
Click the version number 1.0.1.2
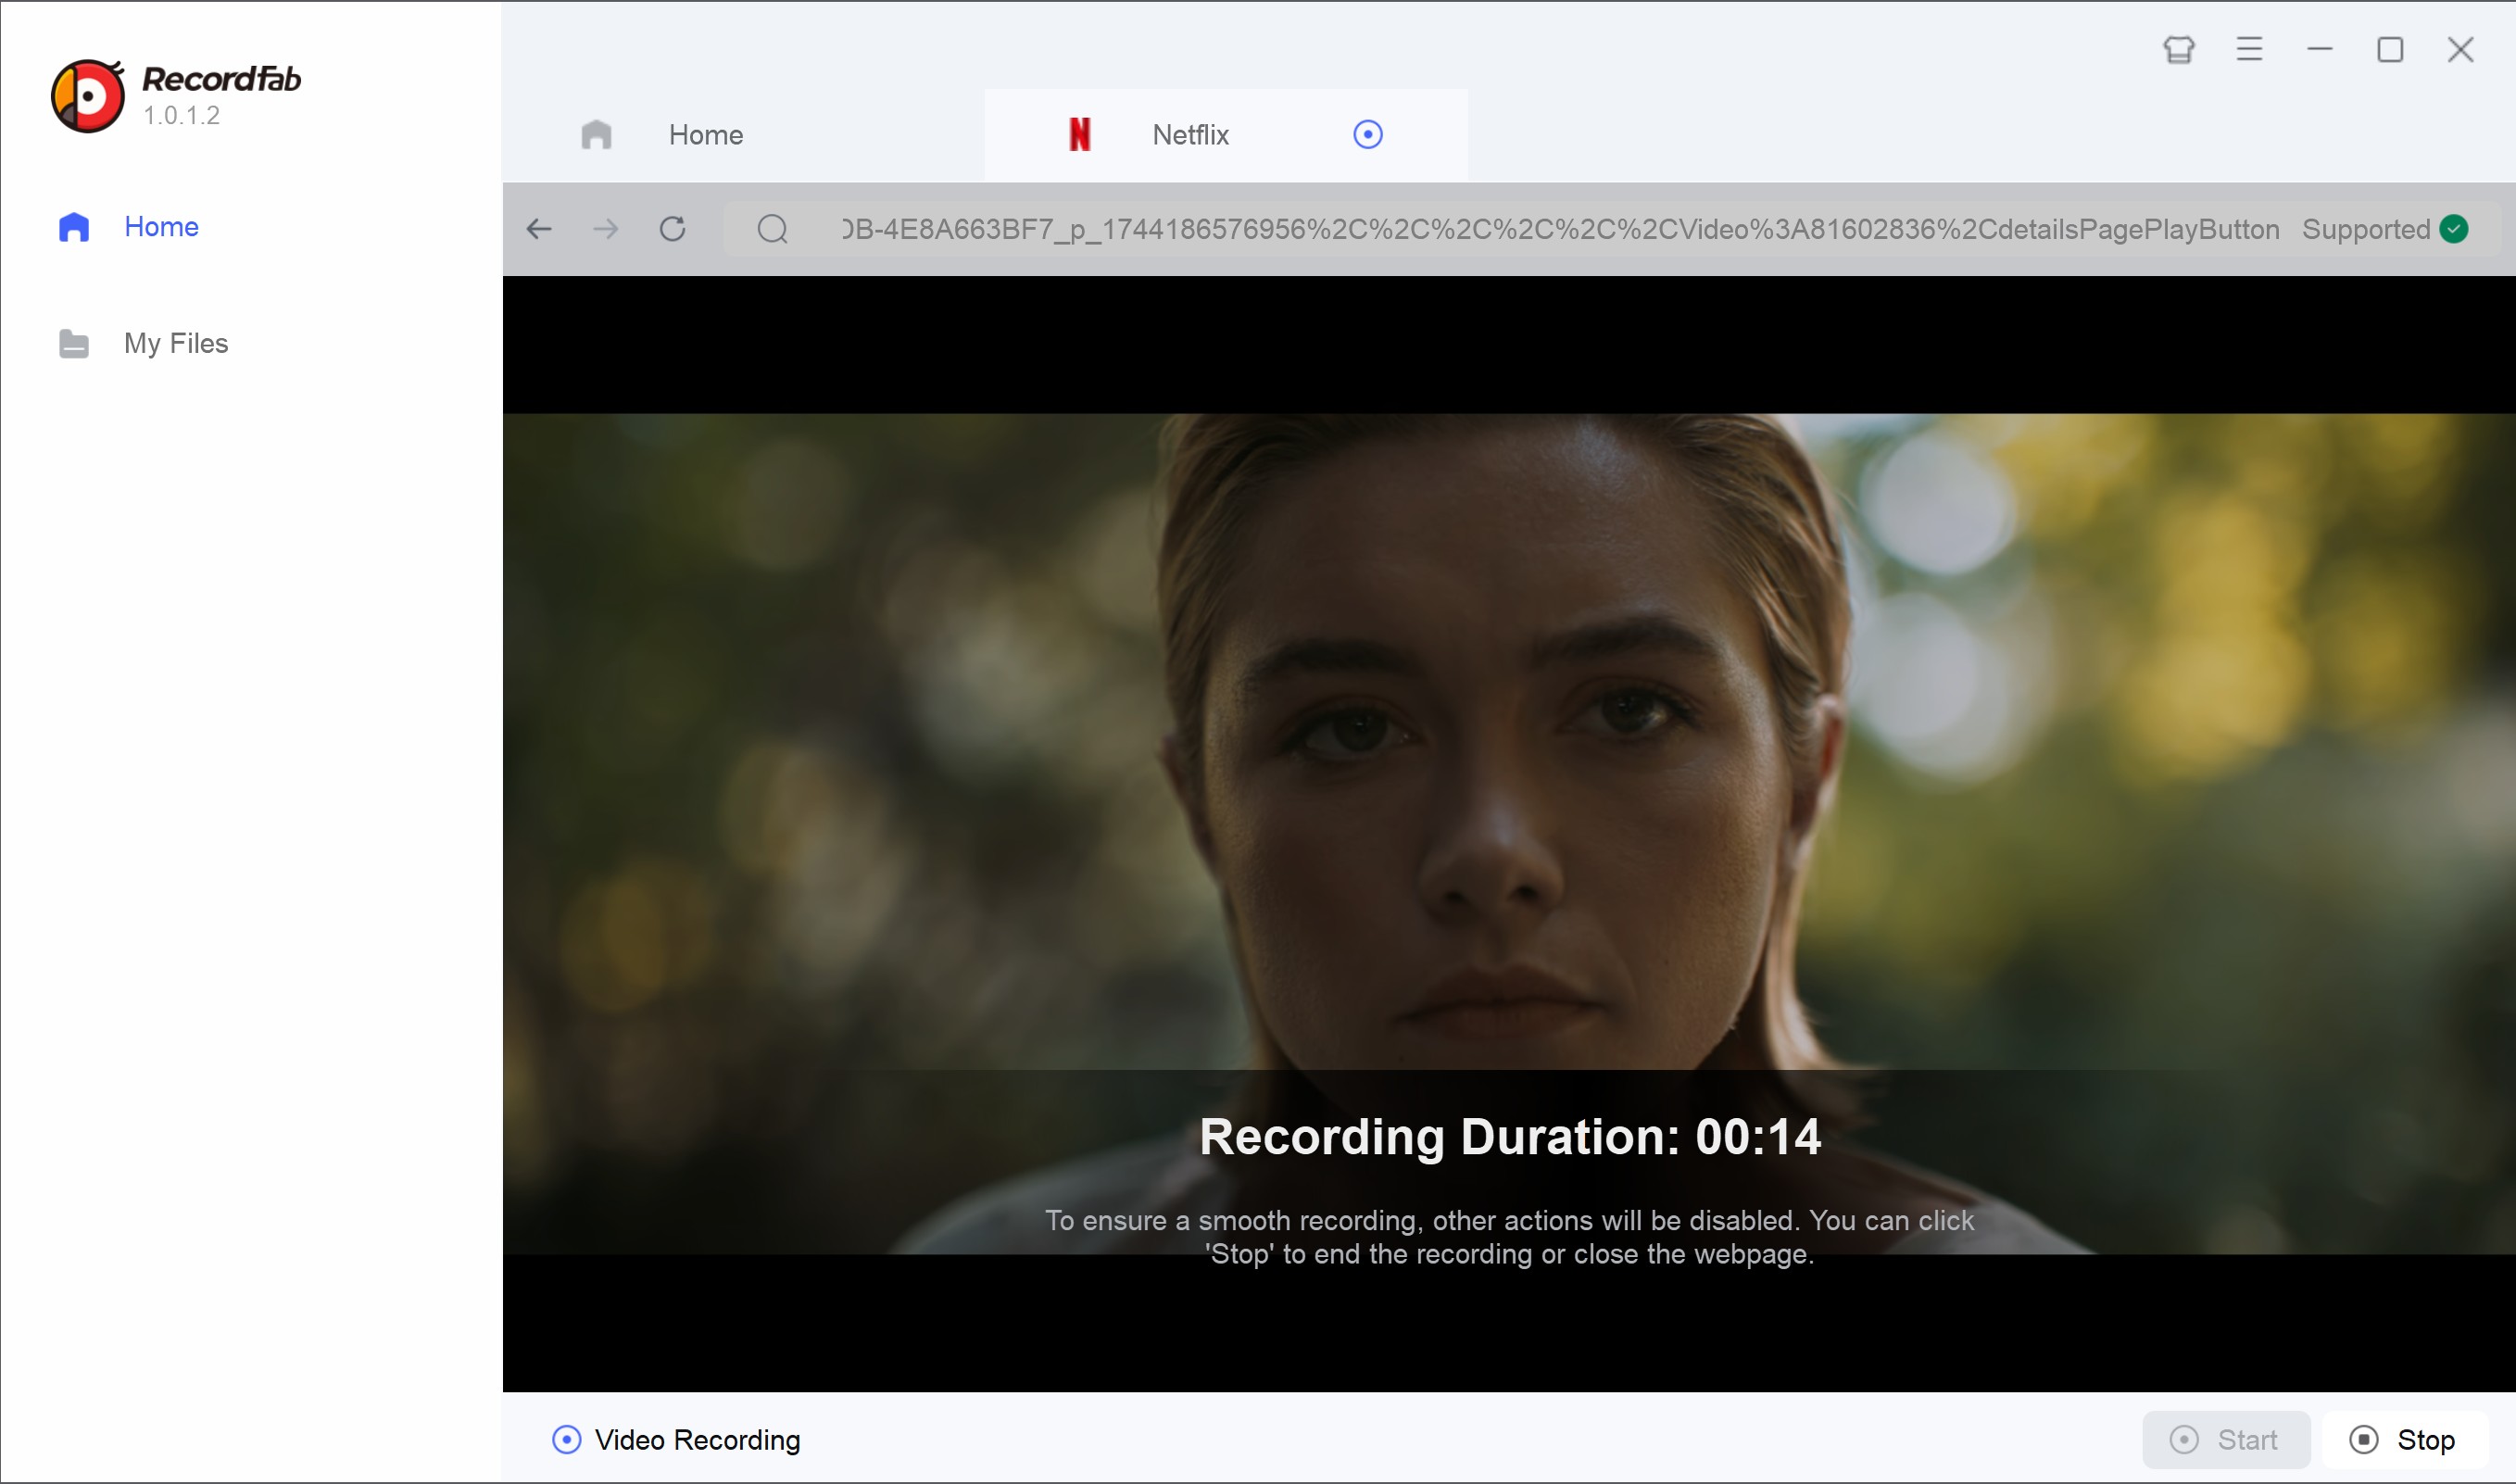click(x=181, y=115)
